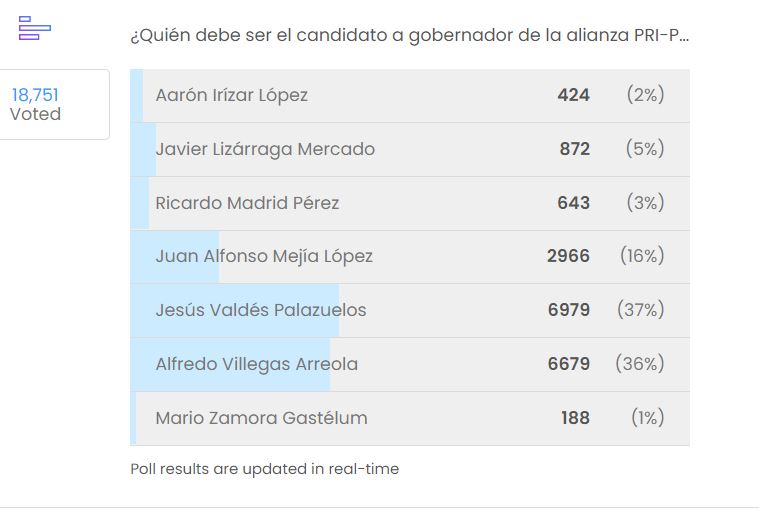Screen dimensions: 759x529
Task: Click the 6979 vote count
Action: coord(569,310)
